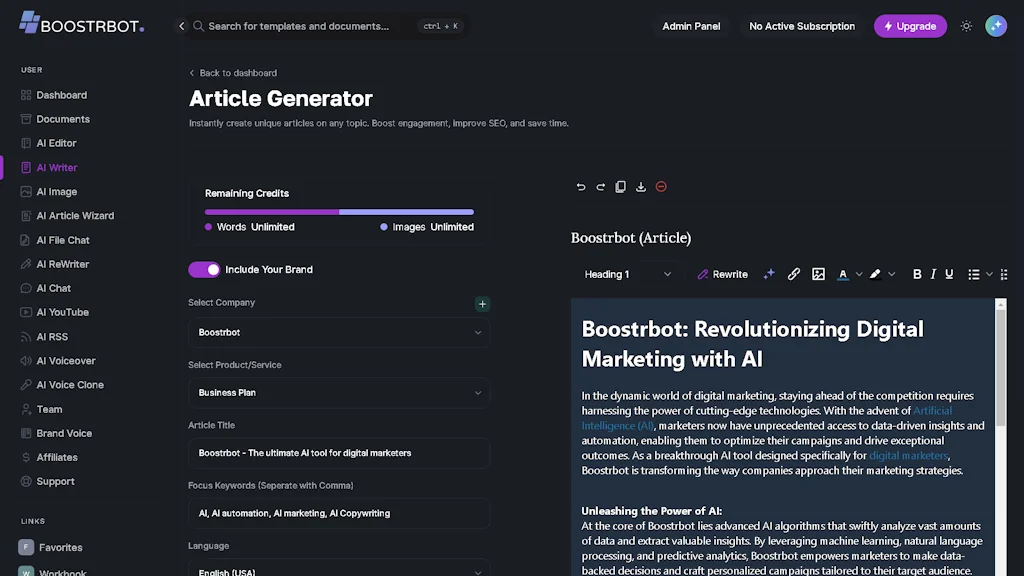This screenshot has height=576, width=1024.
Task: Download the generated article
Action: pos(641,186)
